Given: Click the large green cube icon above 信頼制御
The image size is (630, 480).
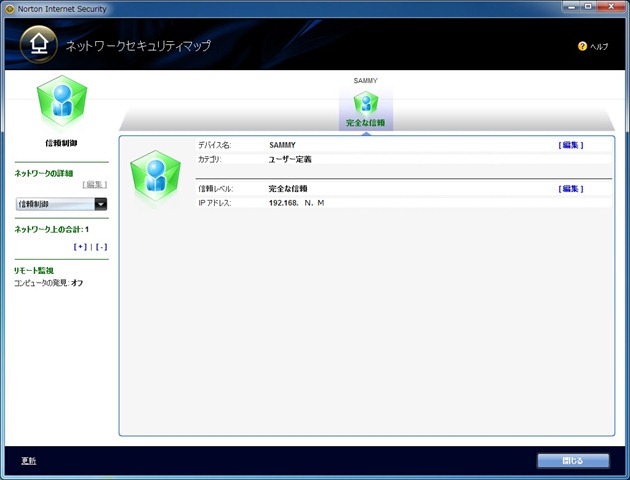Looking at the screenshot, I should (62, 101).
